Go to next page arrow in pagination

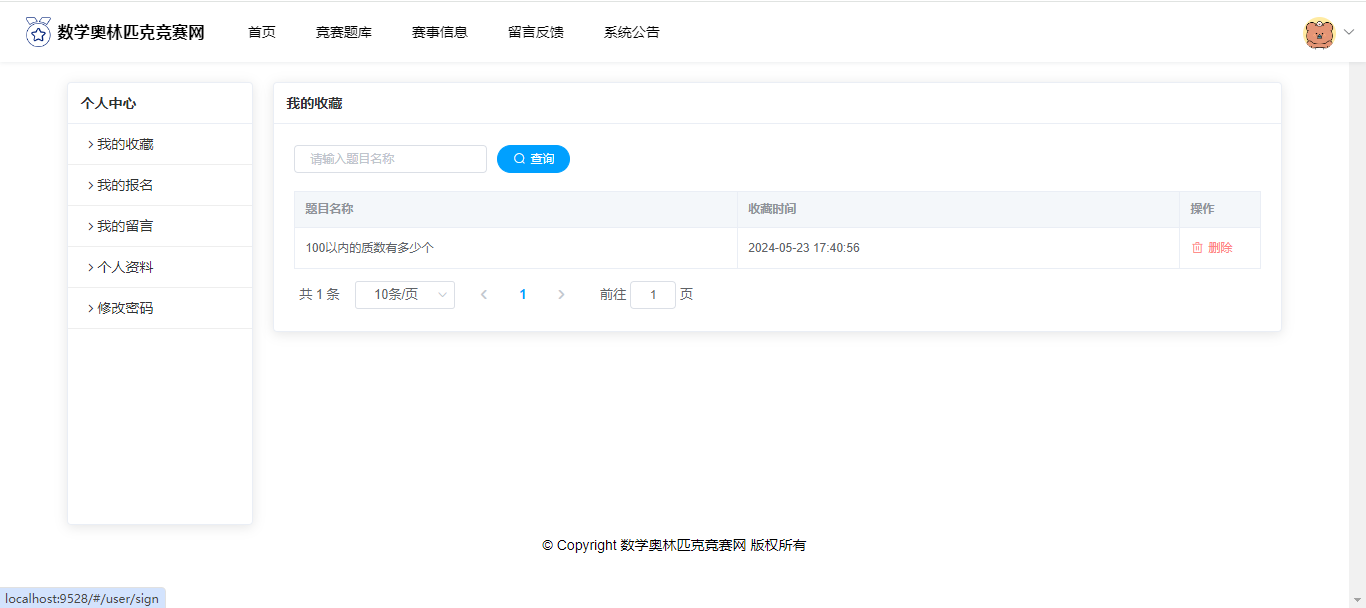[561, 295]
